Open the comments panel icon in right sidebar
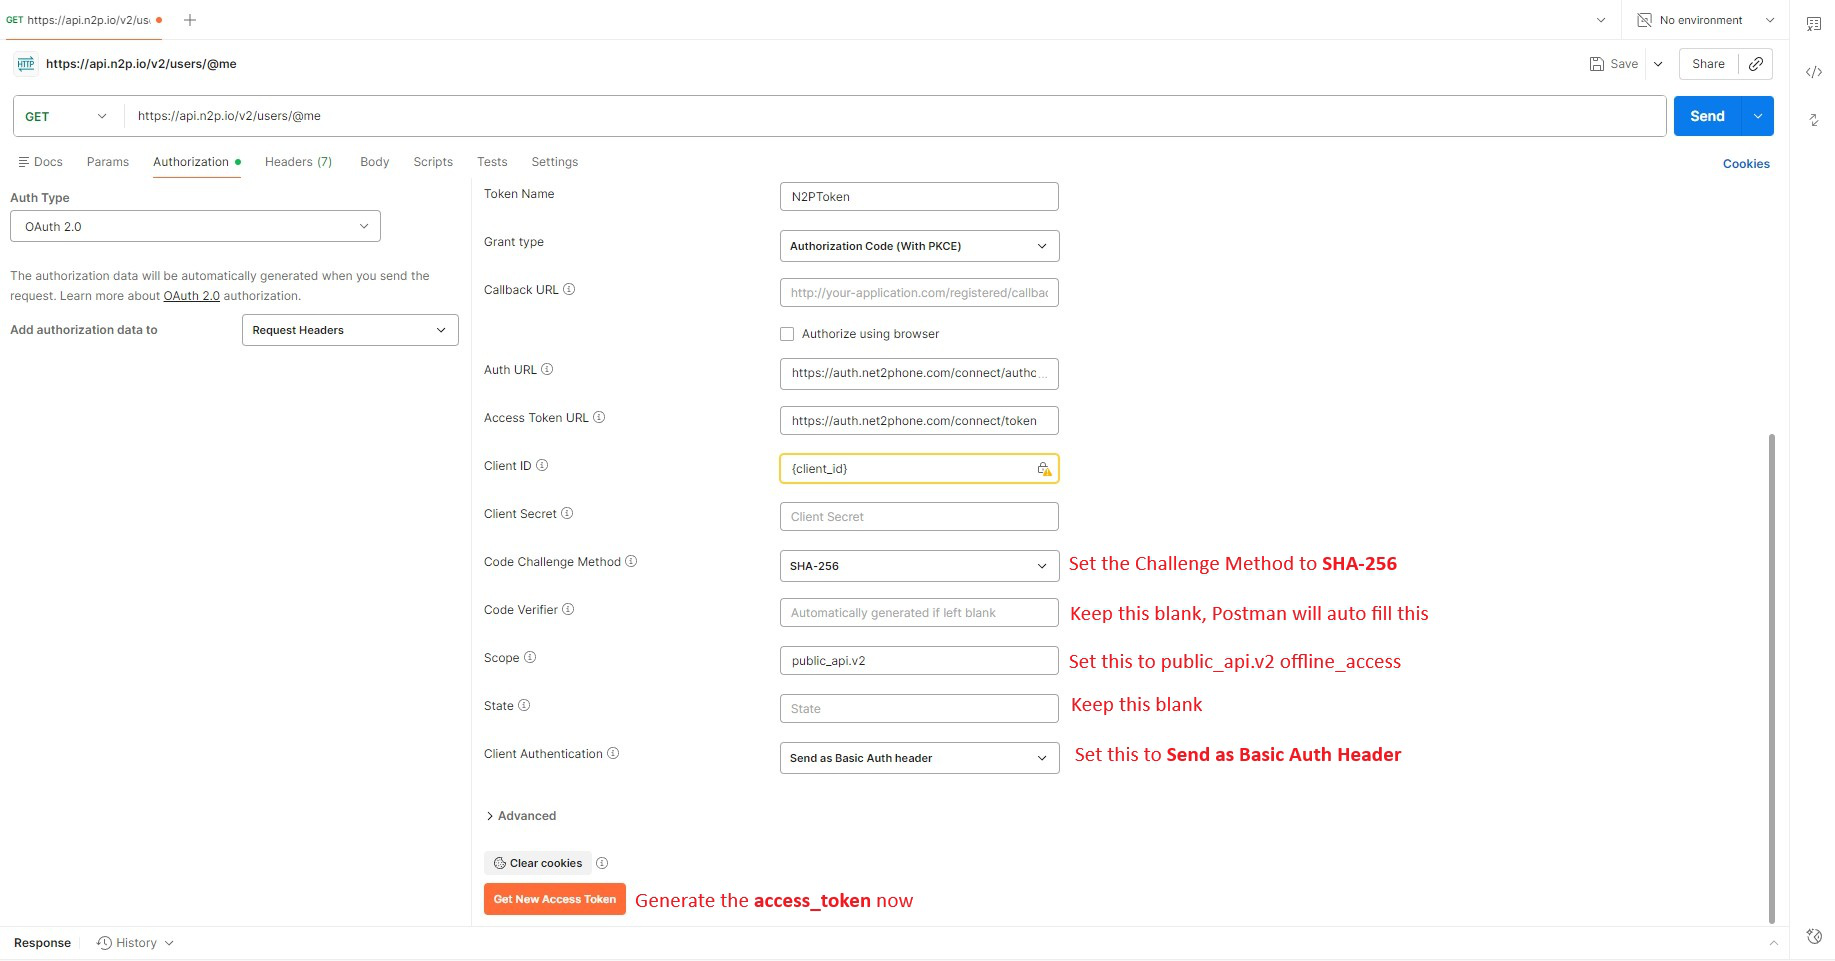The image size is (1835, 961). coord(1814,24)
